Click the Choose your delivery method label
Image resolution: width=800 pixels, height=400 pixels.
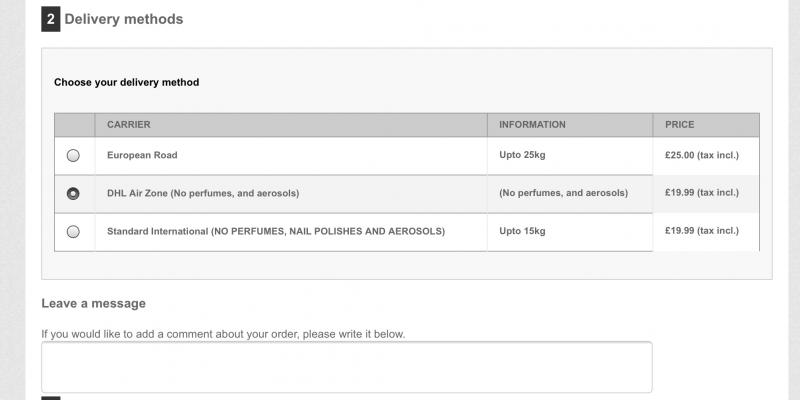tap(126, 82)
